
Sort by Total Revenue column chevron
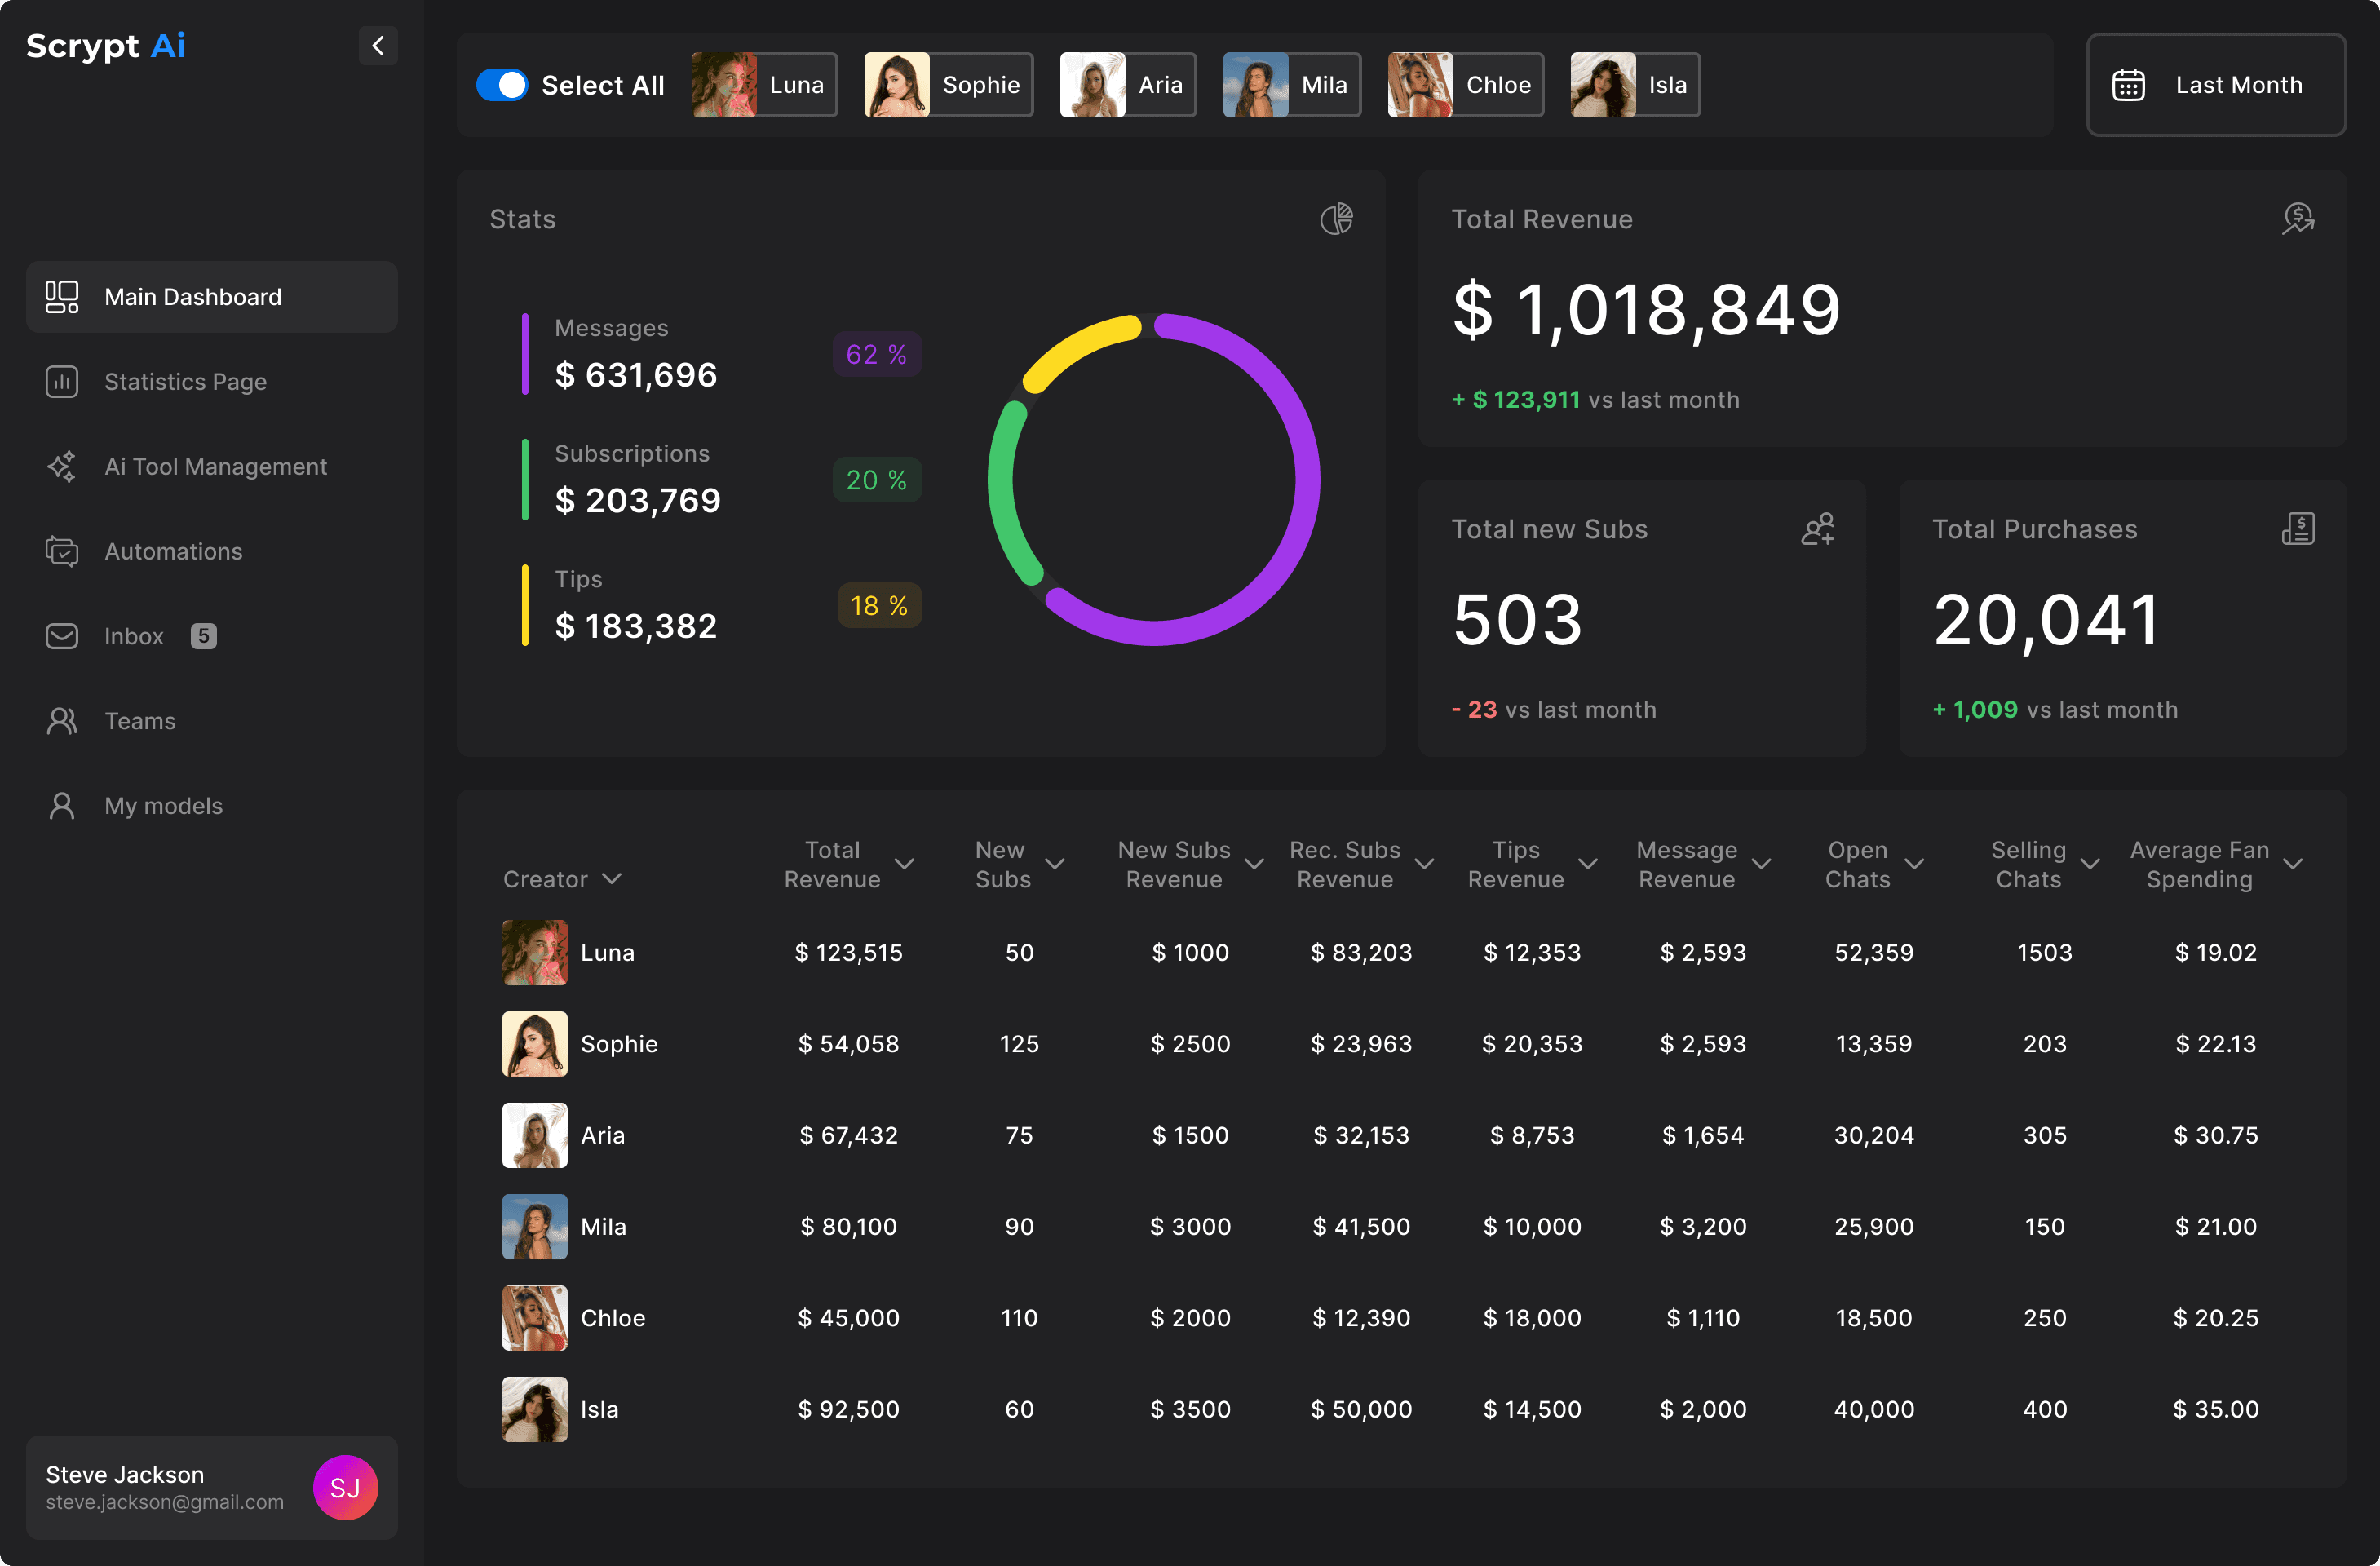(904, 864)
